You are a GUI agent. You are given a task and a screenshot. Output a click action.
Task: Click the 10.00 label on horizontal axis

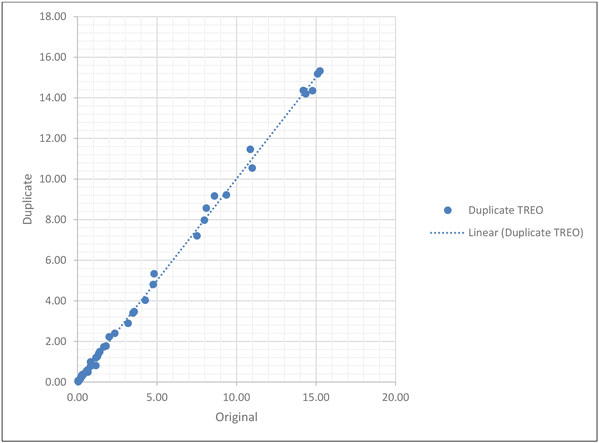236,397
